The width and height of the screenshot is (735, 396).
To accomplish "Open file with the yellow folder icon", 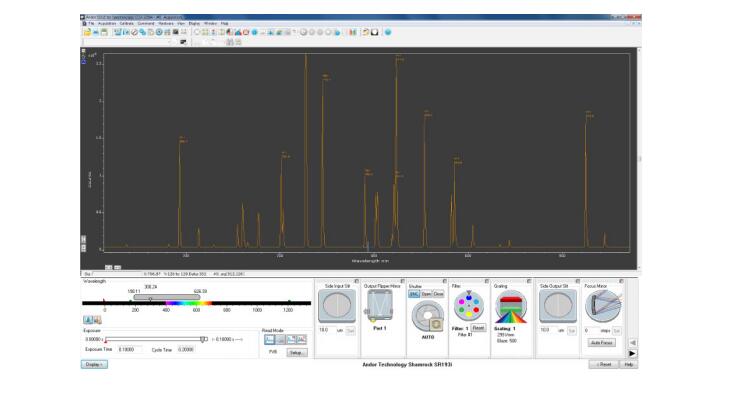I will point(87,32).
